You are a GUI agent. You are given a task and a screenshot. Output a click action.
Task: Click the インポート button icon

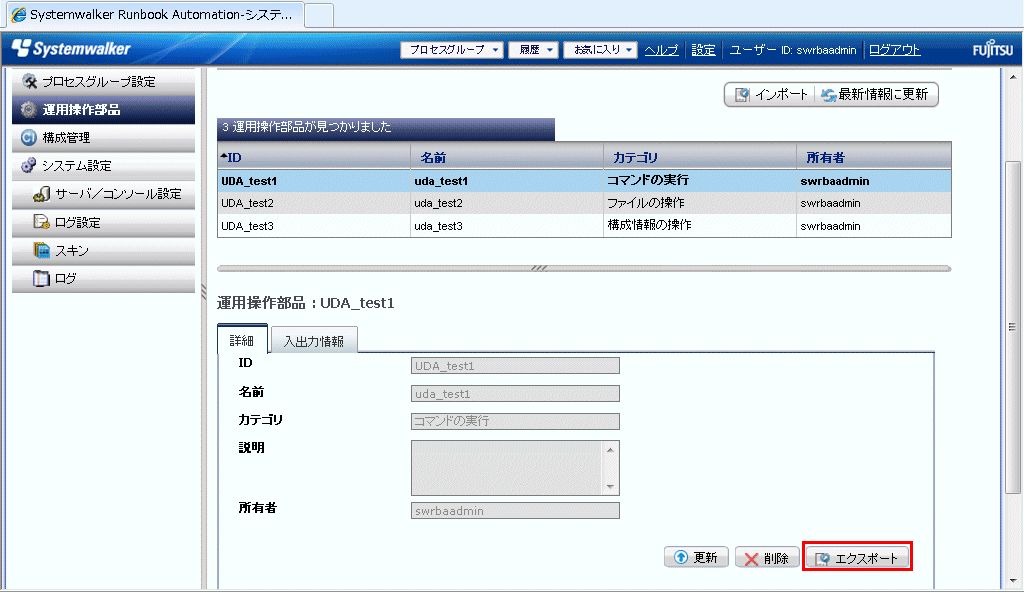click(x=742, y=95)
